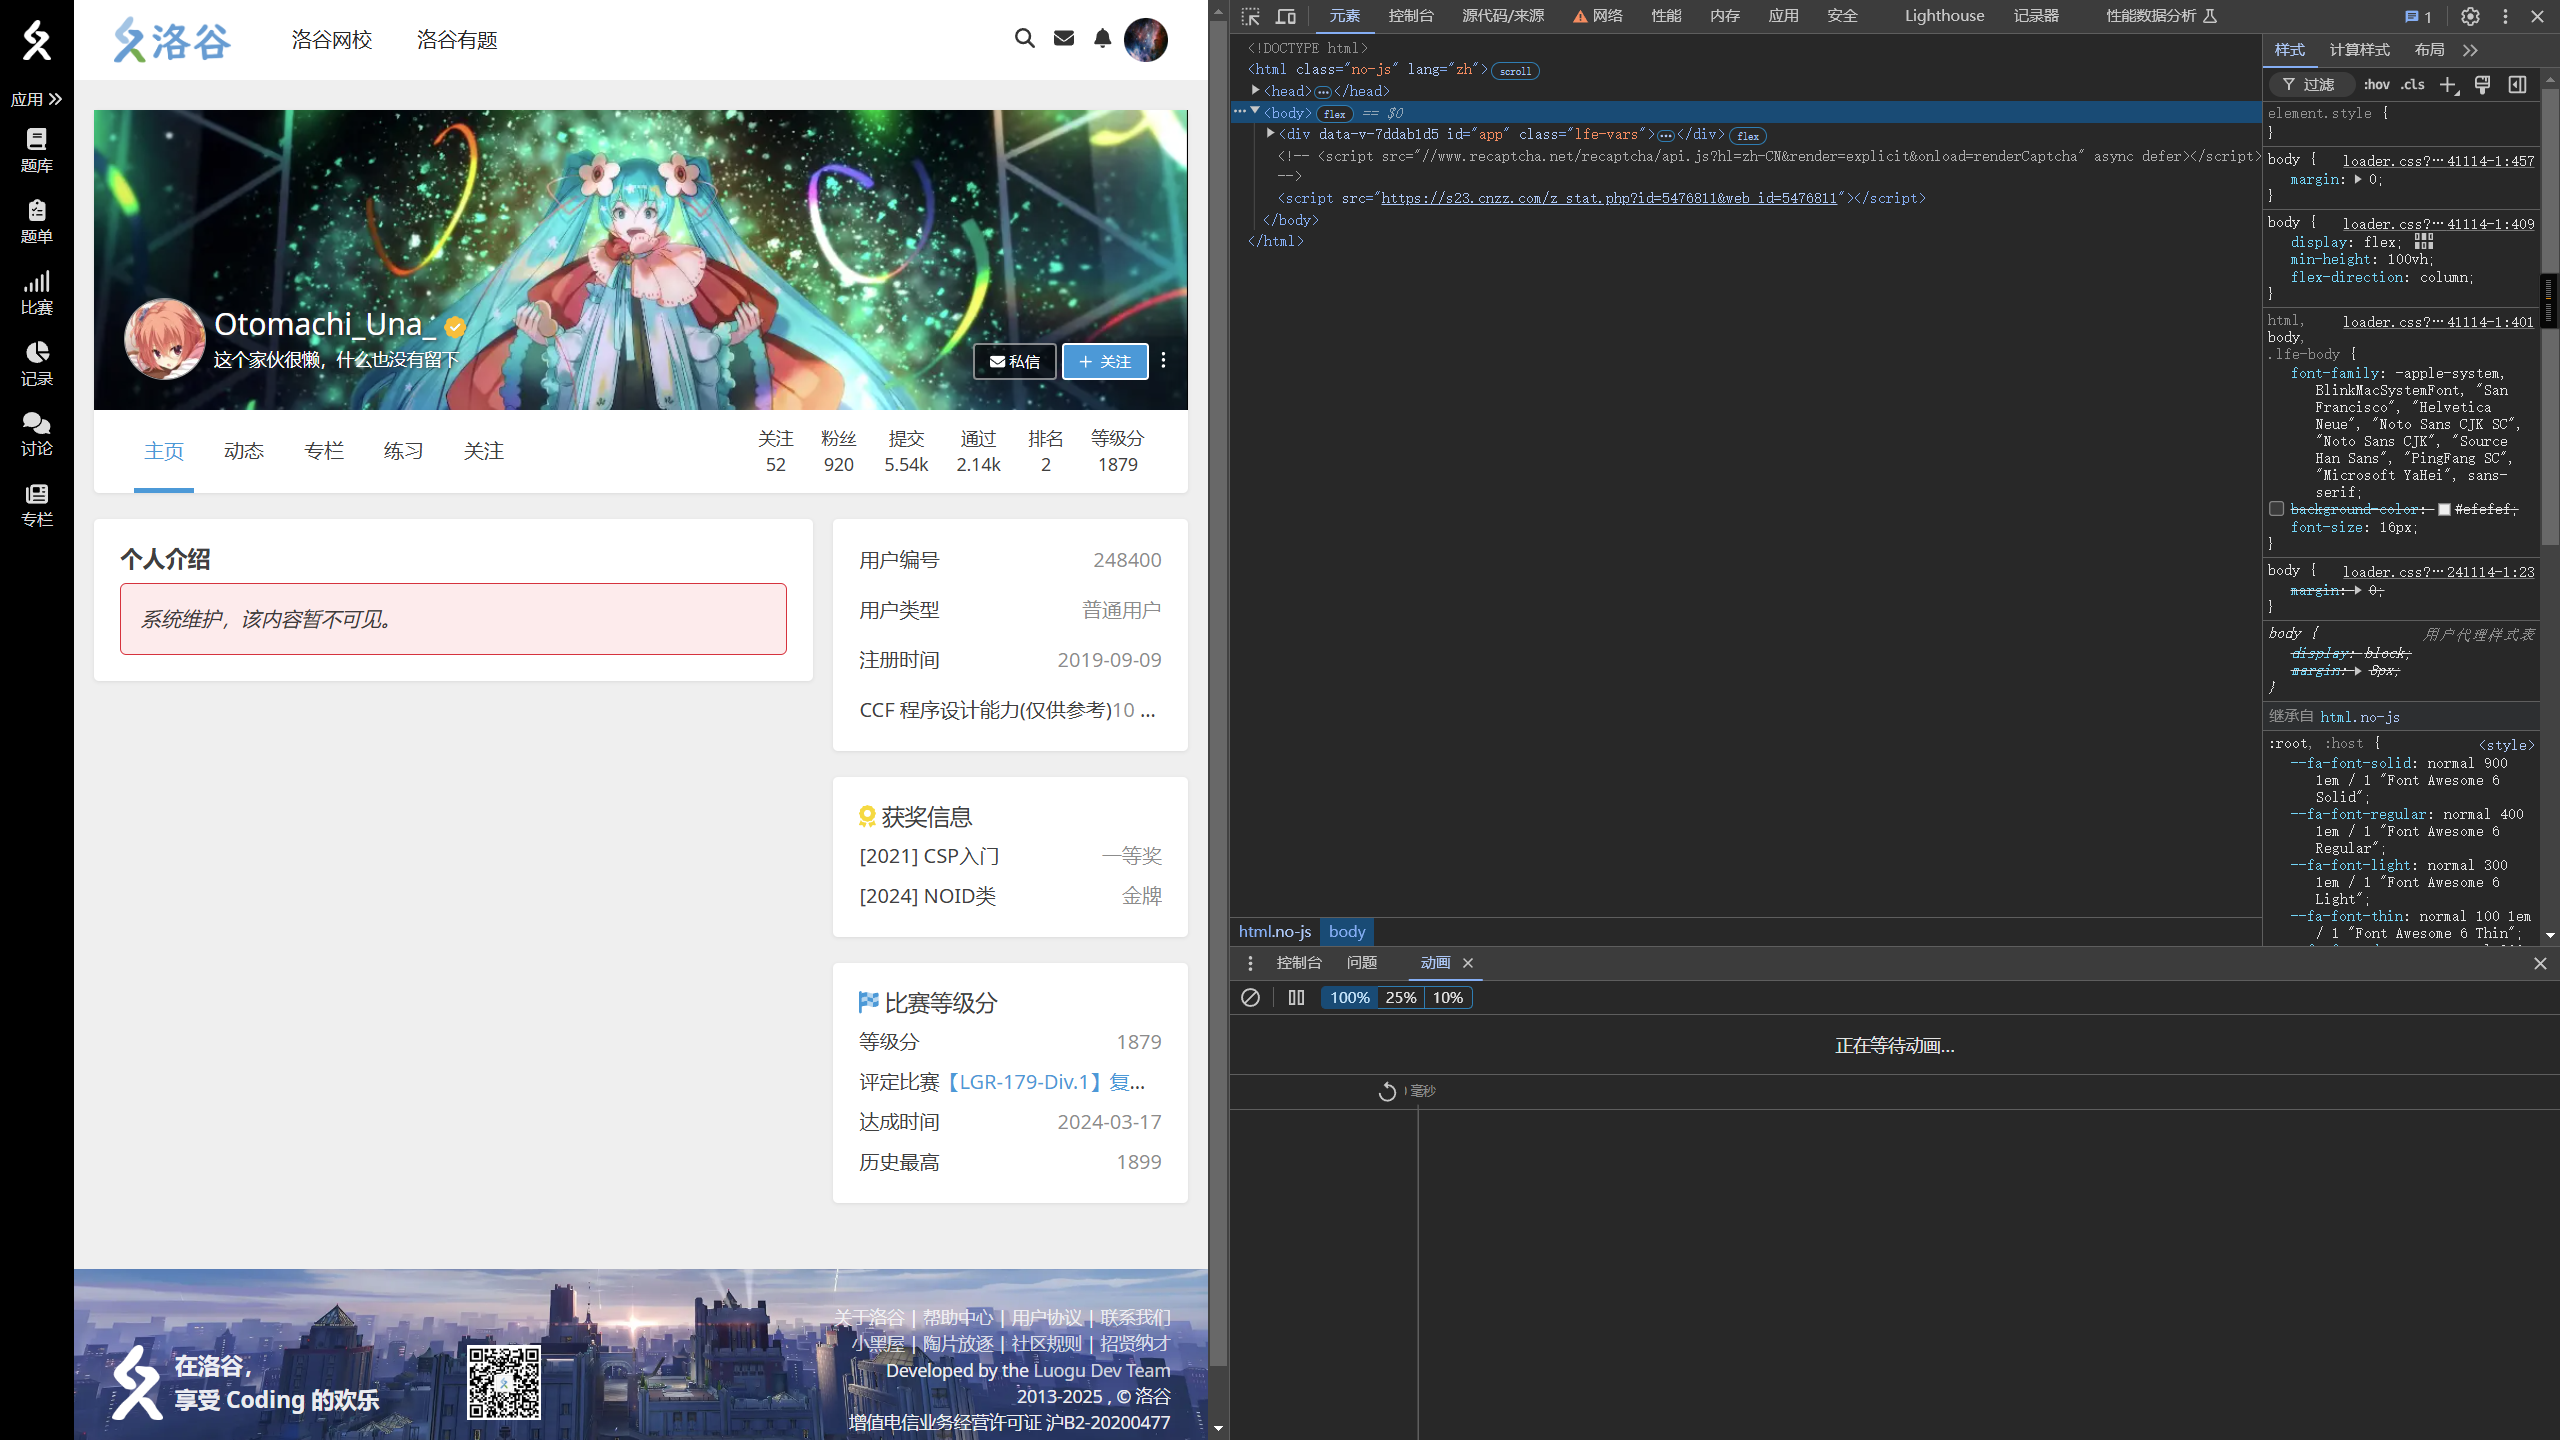Screen dimensions: 2560x1440
Task: Add a new style rule plus icon
Action: 2448,85
